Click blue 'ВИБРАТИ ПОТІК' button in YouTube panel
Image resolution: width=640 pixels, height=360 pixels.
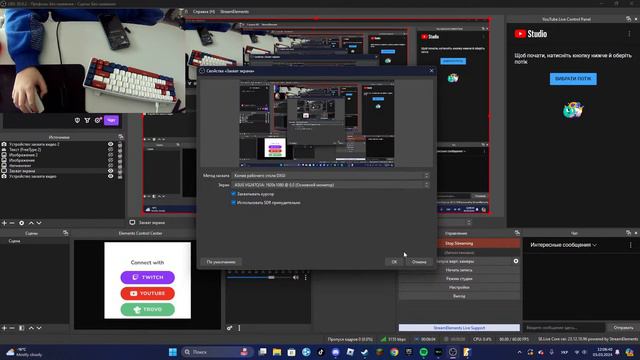[x=573, y=79]
